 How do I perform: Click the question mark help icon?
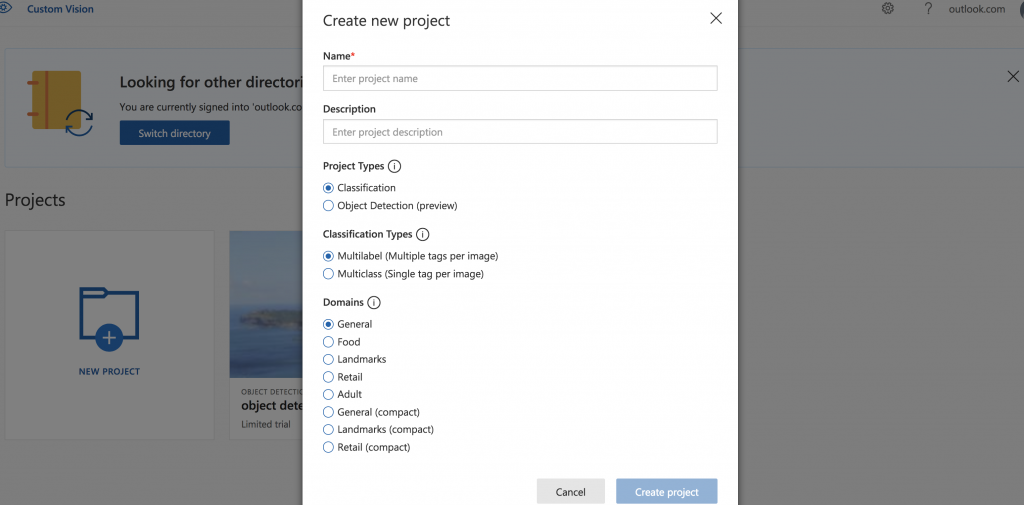[x=928, y=9]
